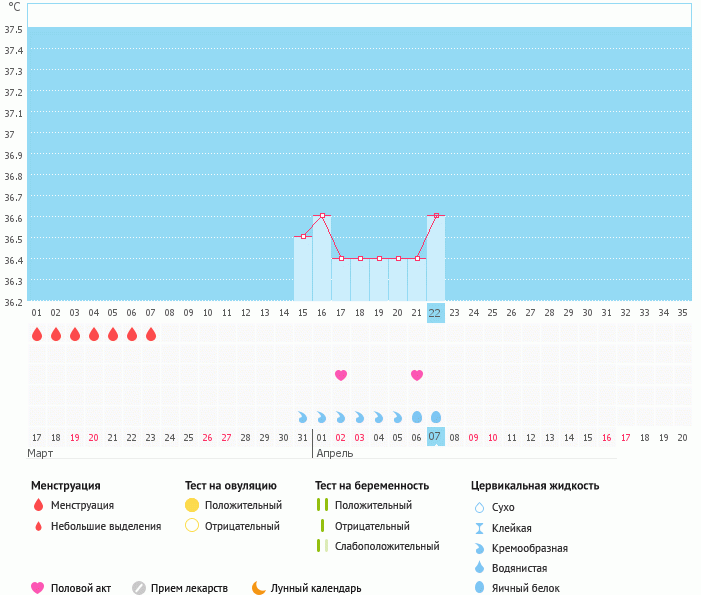Click the menstruation drop on cycle day 07

pos(151,334)
